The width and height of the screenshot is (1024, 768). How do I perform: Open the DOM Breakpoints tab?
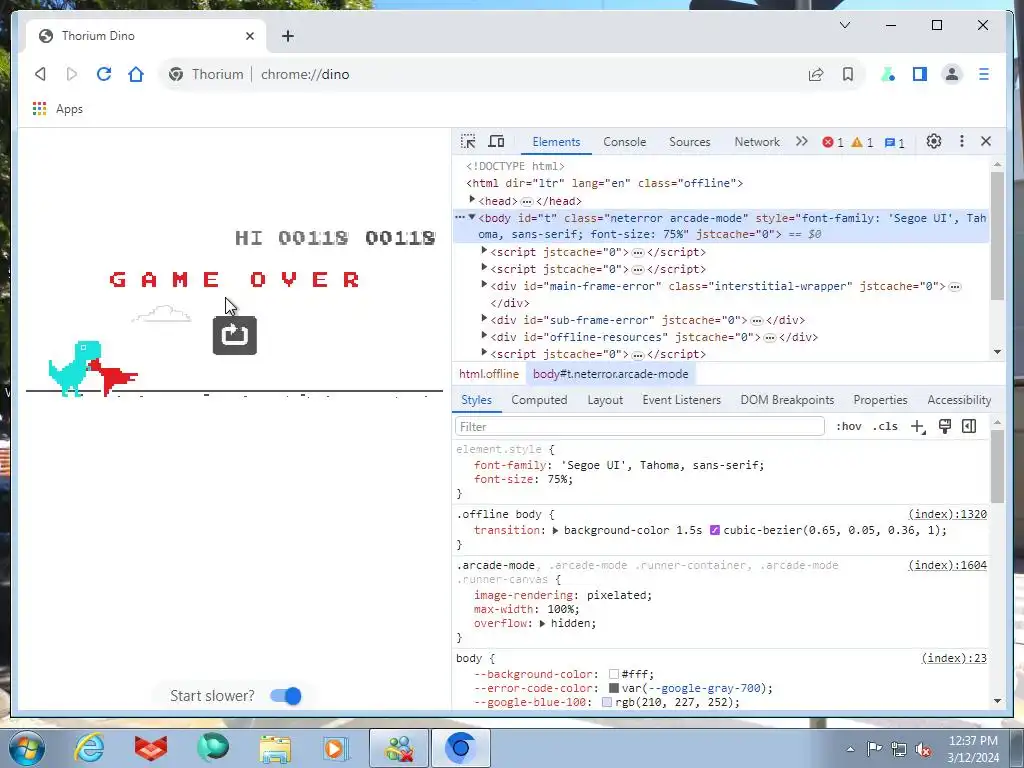pyautogui.click(x=787, y=400)
